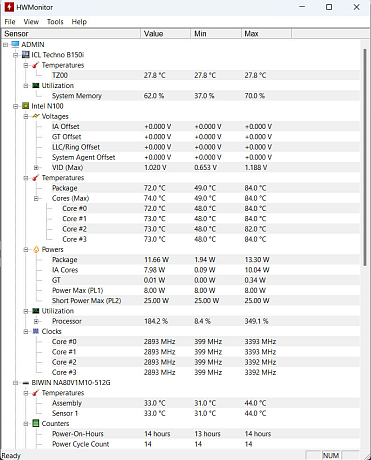This screenshot has width=371, height=460.
Task: Open the Tools menu
Action: tap(55, 22)
